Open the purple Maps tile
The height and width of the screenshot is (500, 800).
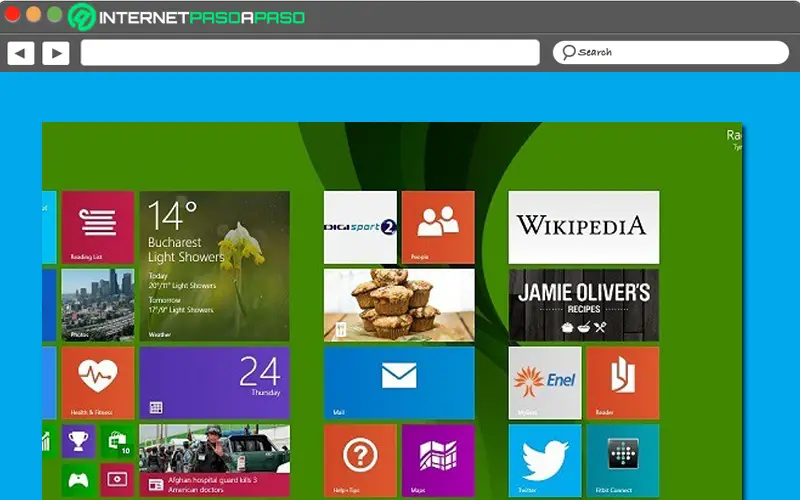point(438,461)
